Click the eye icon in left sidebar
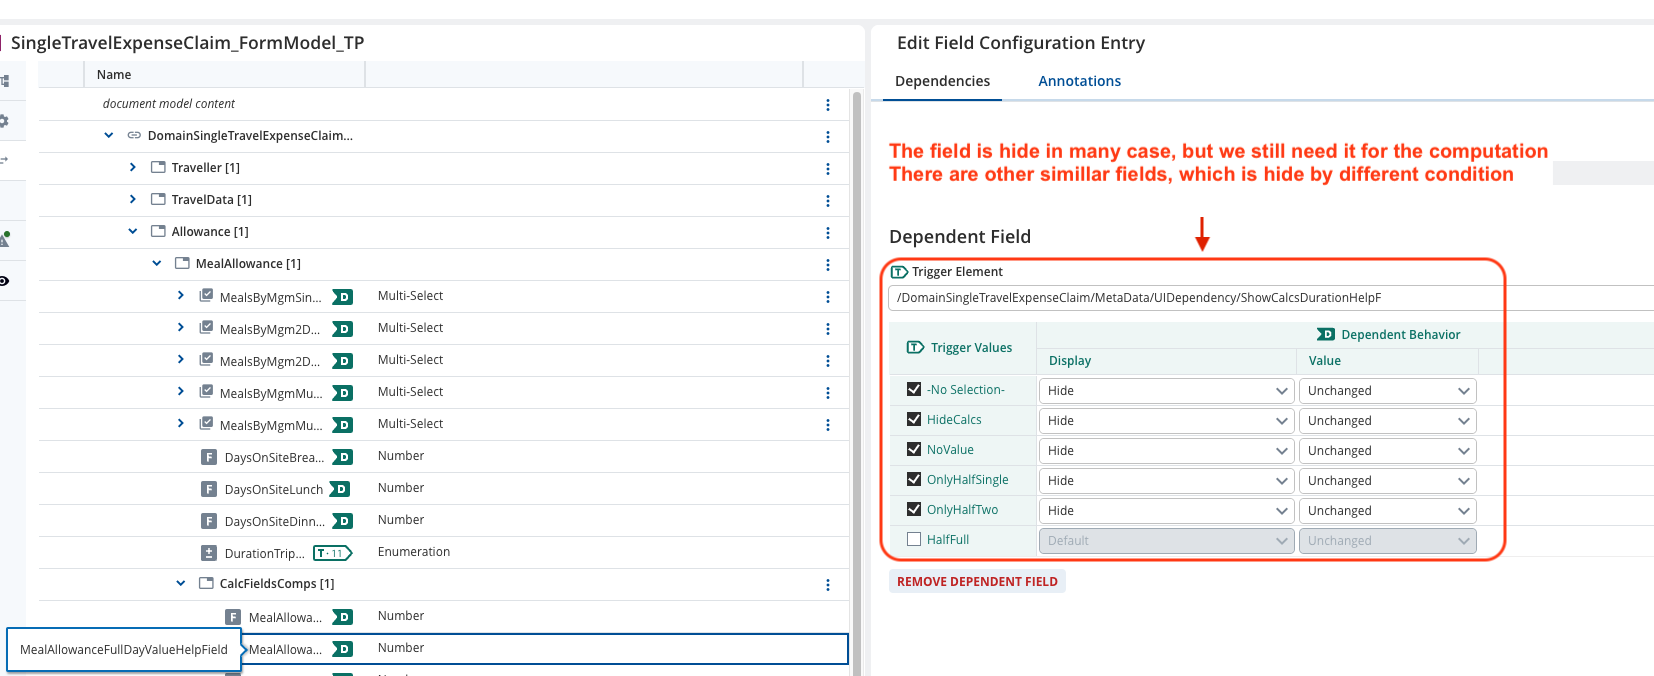 point(4,281)
